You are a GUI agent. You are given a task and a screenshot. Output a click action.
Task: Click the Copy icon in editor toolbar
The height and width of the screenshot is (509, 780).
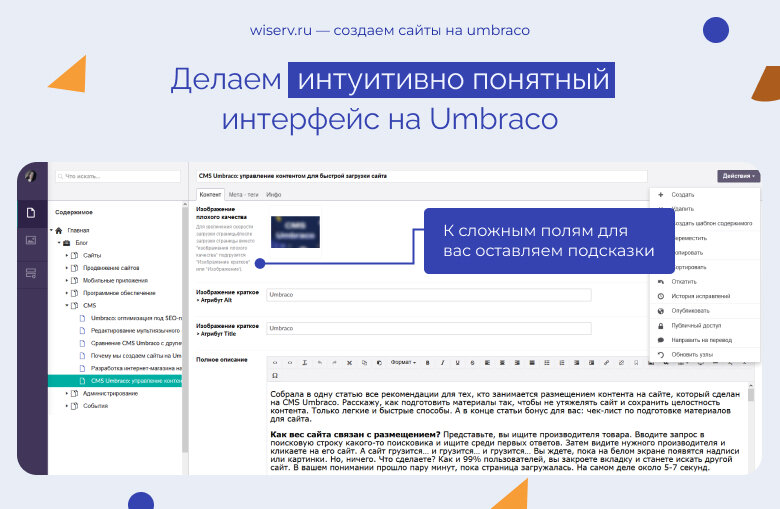pos(364,363)
